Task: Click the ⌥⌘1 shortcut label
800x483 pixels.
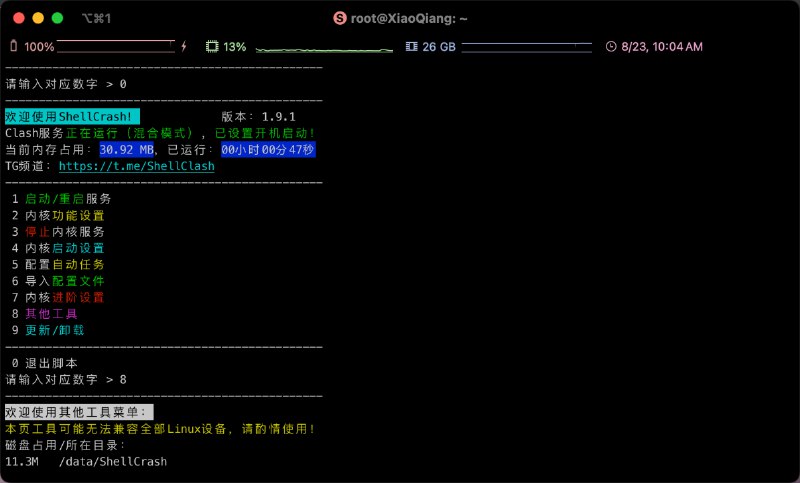Action: (x=96, y=19)
